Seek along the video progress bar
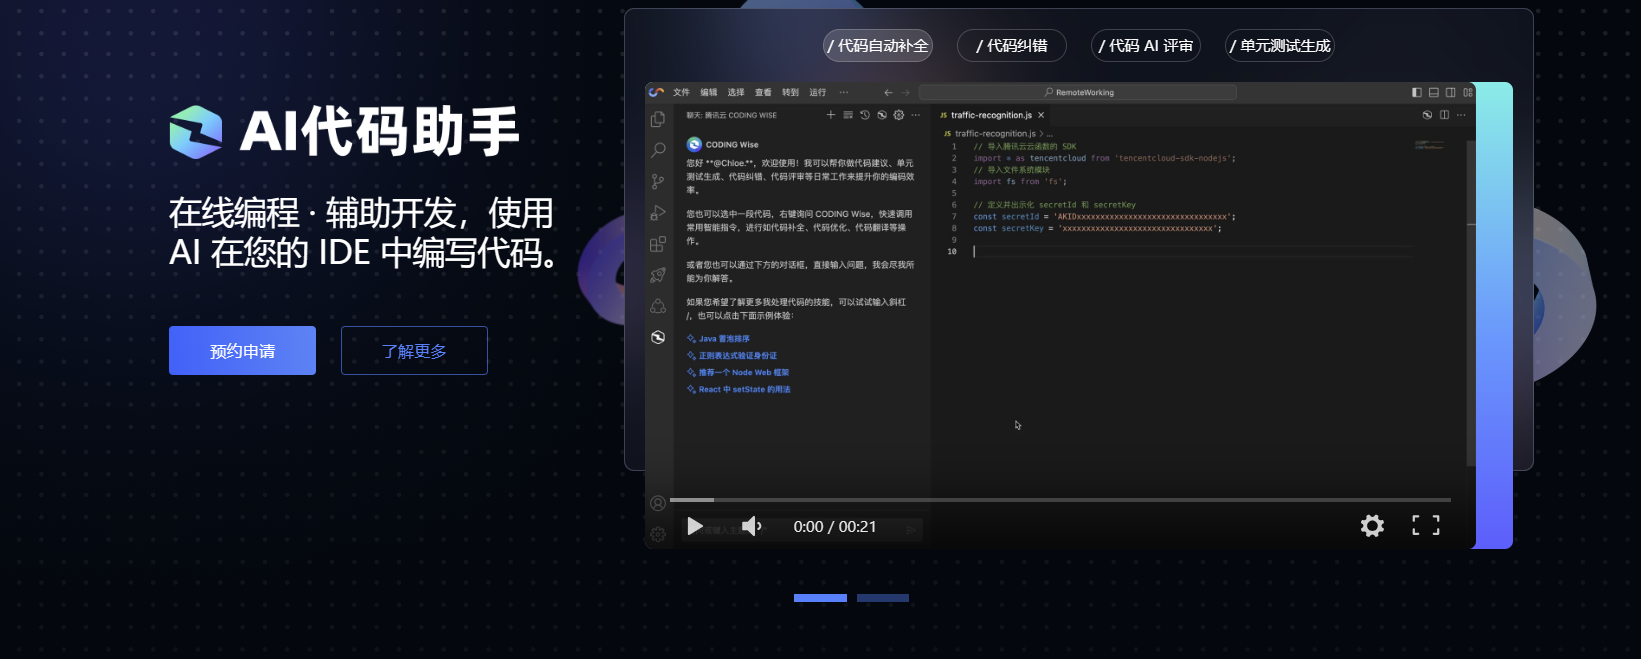Image resolution: width=1641 pixels, height=659 pixels. (x=1060, y=499)
